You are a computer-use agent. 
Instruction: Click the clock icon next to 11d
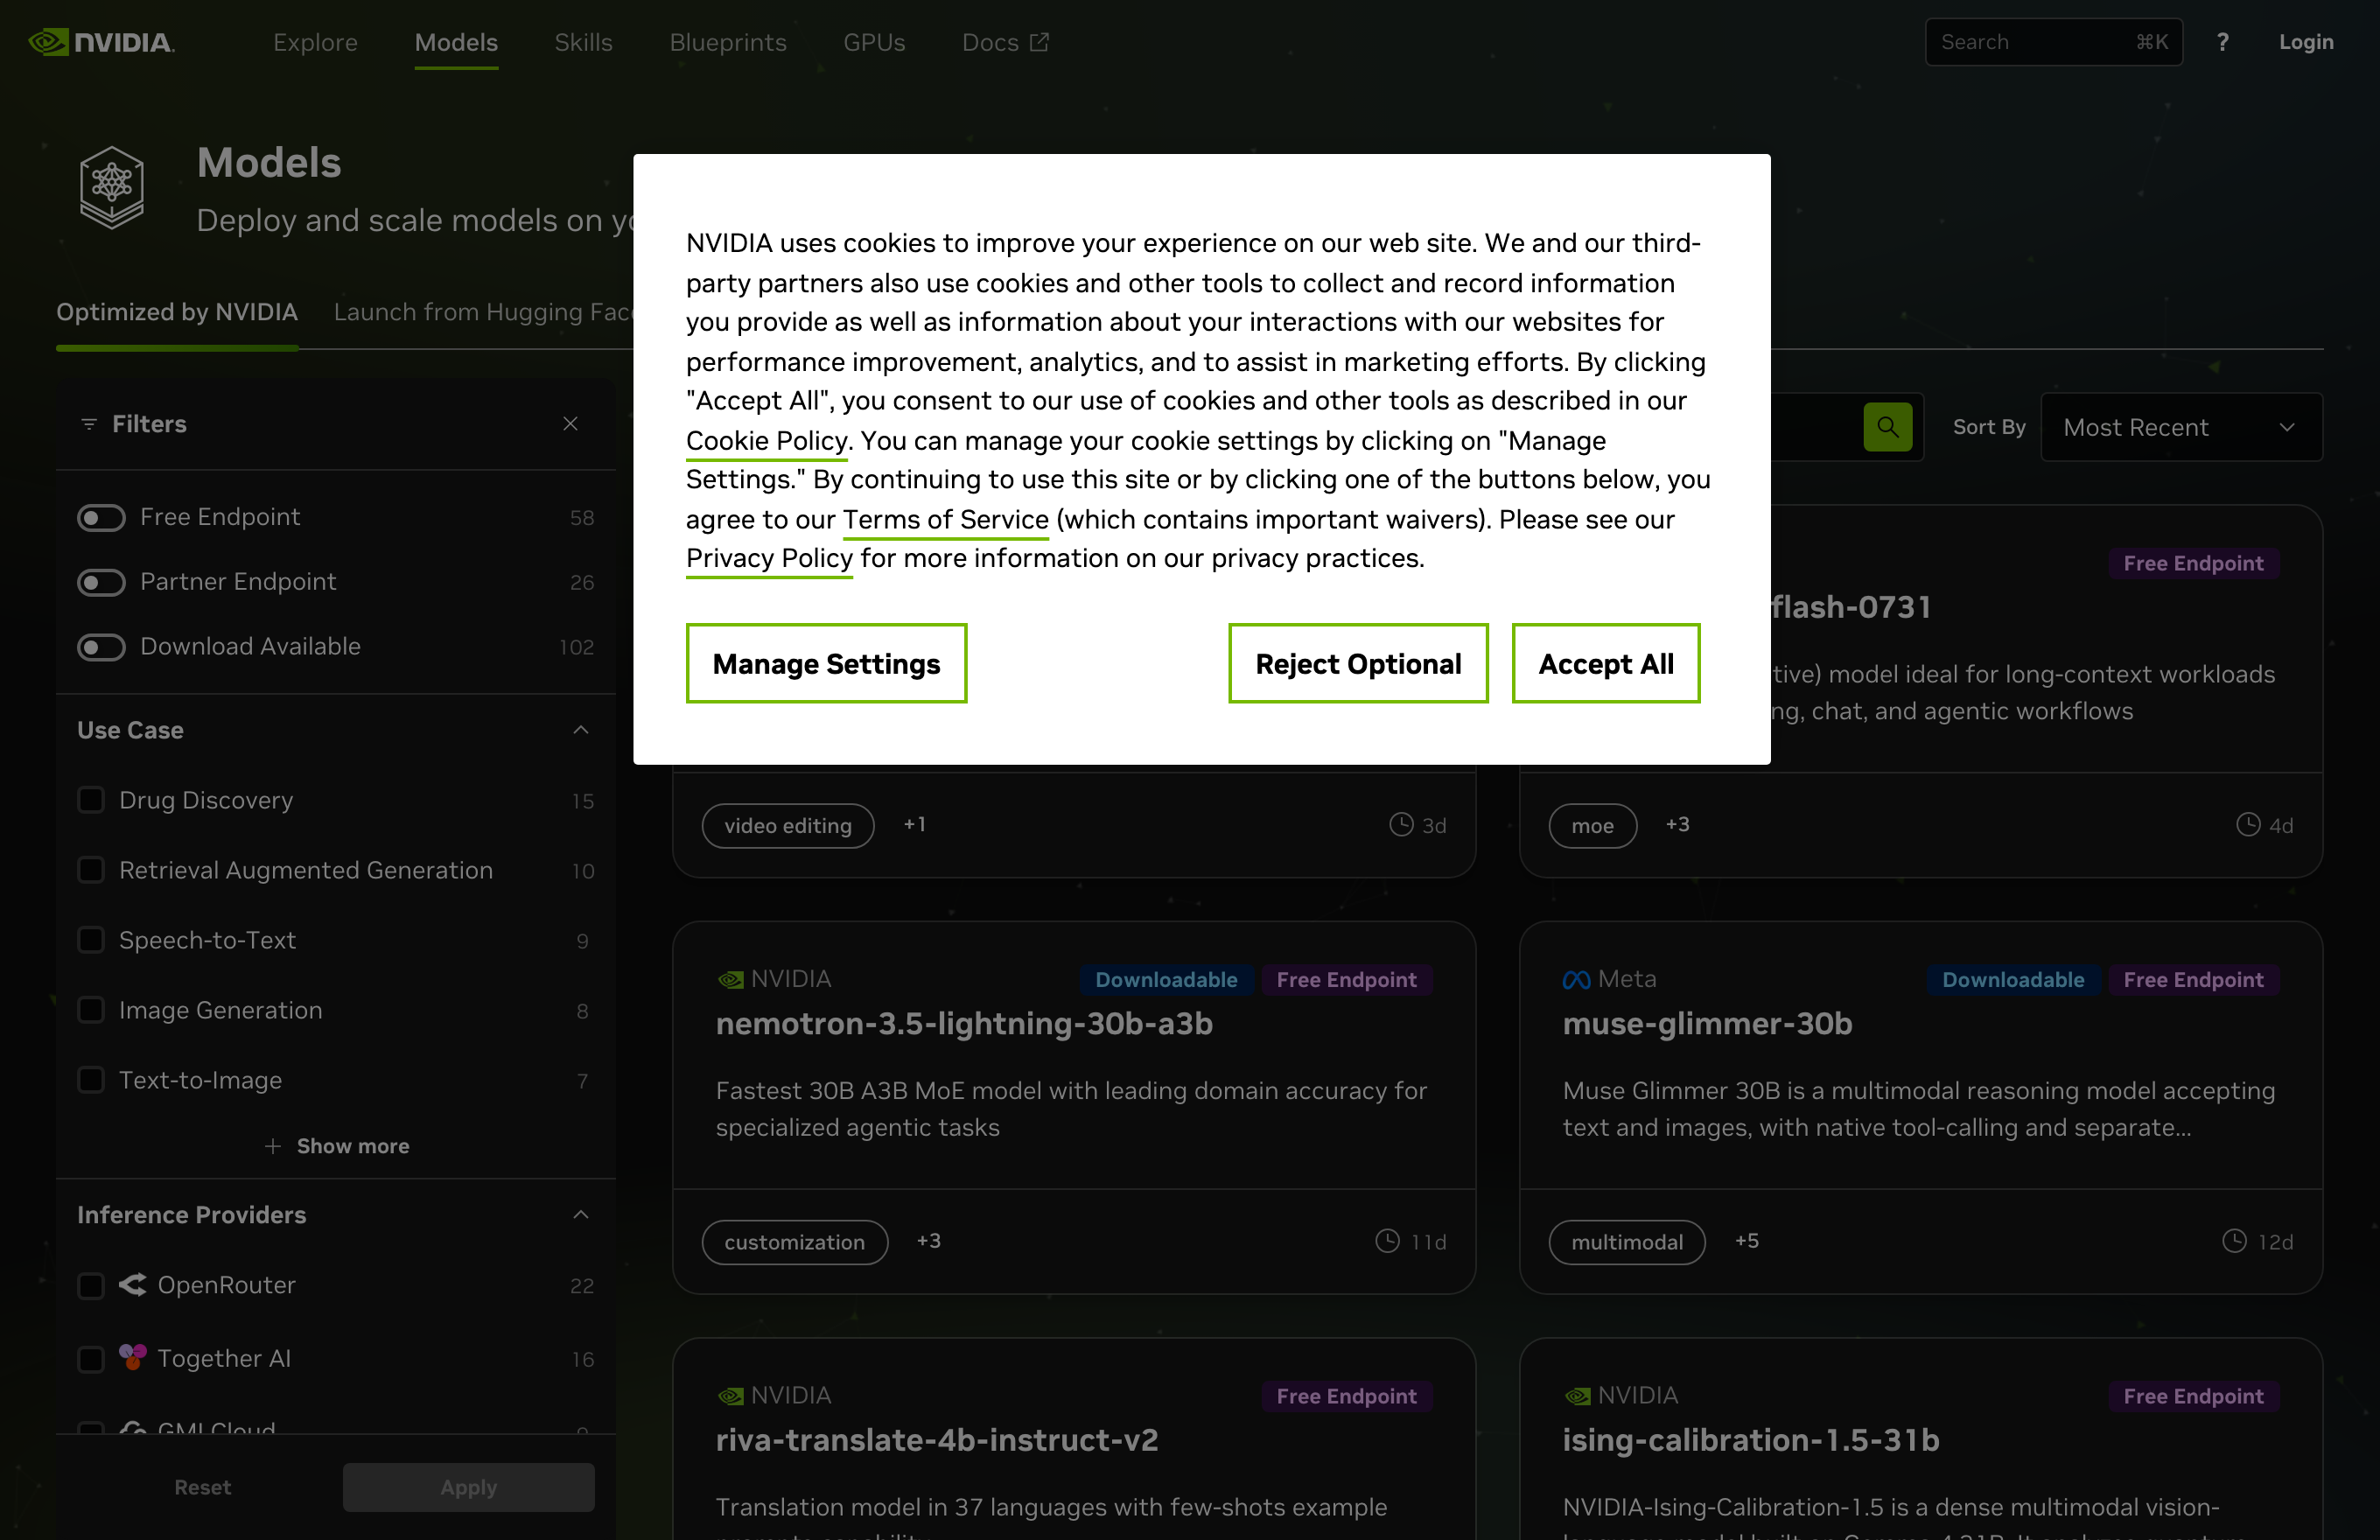1387,1240
